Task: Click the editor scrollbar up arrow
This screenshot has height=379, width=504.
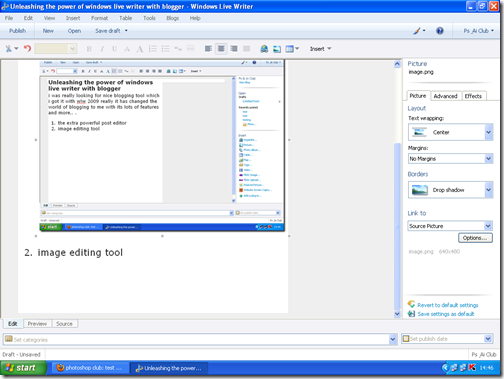Action: click(x=397, y=64)
